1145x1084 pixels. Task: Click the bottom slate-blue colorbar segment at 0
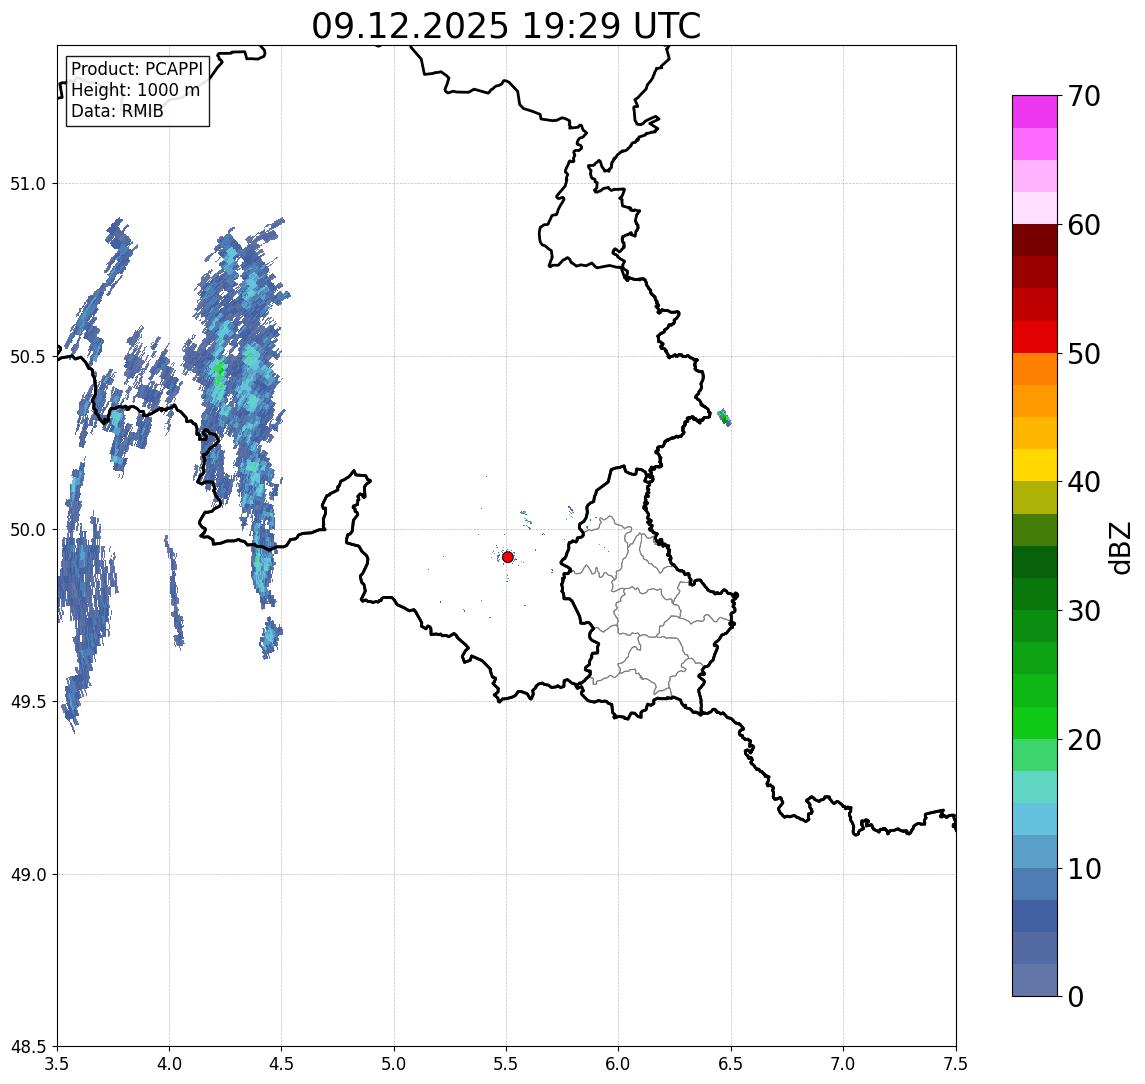pyautogui.click(x=1035, y=980)
